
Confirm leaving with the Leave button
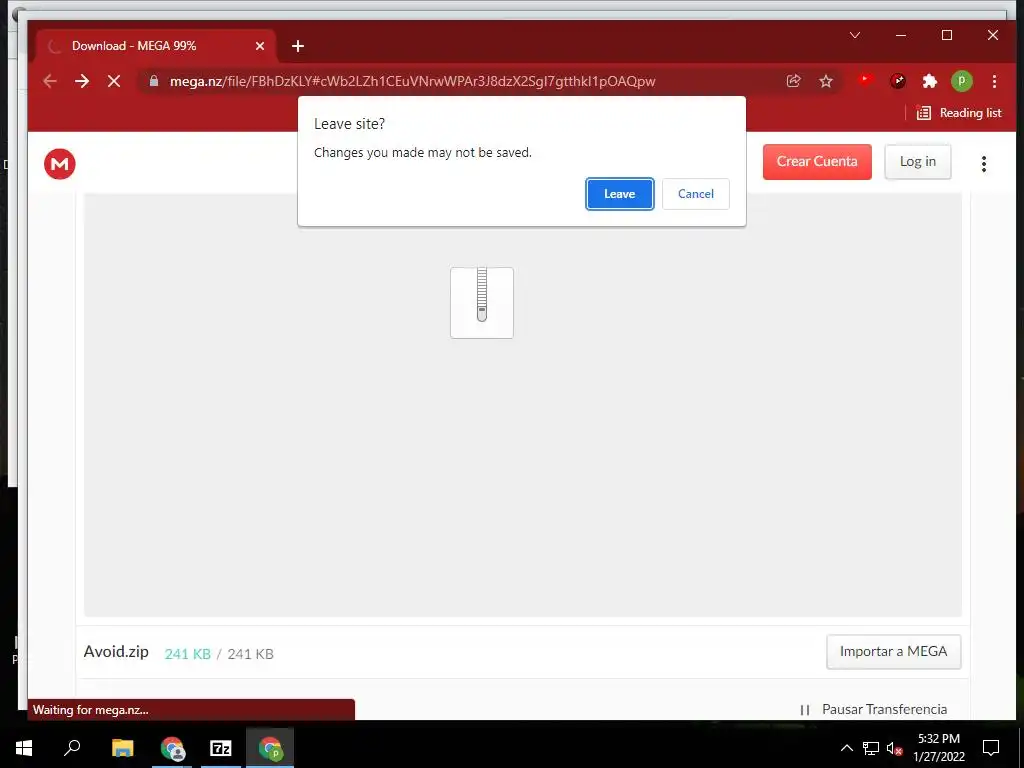(619, 194)
